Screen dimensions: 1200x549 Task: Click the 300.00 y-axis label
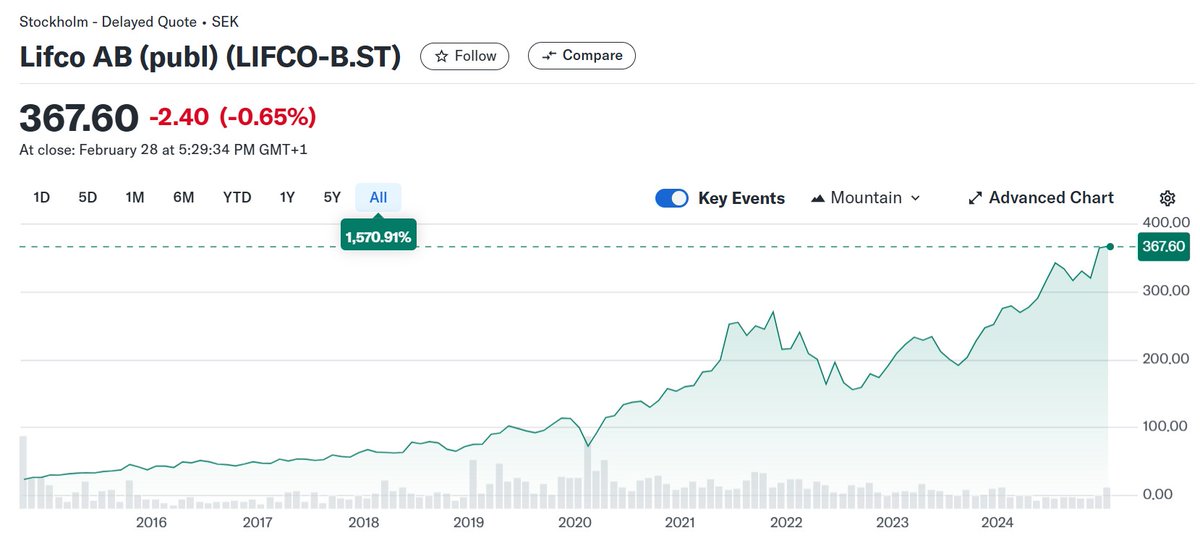point(1165,291)
